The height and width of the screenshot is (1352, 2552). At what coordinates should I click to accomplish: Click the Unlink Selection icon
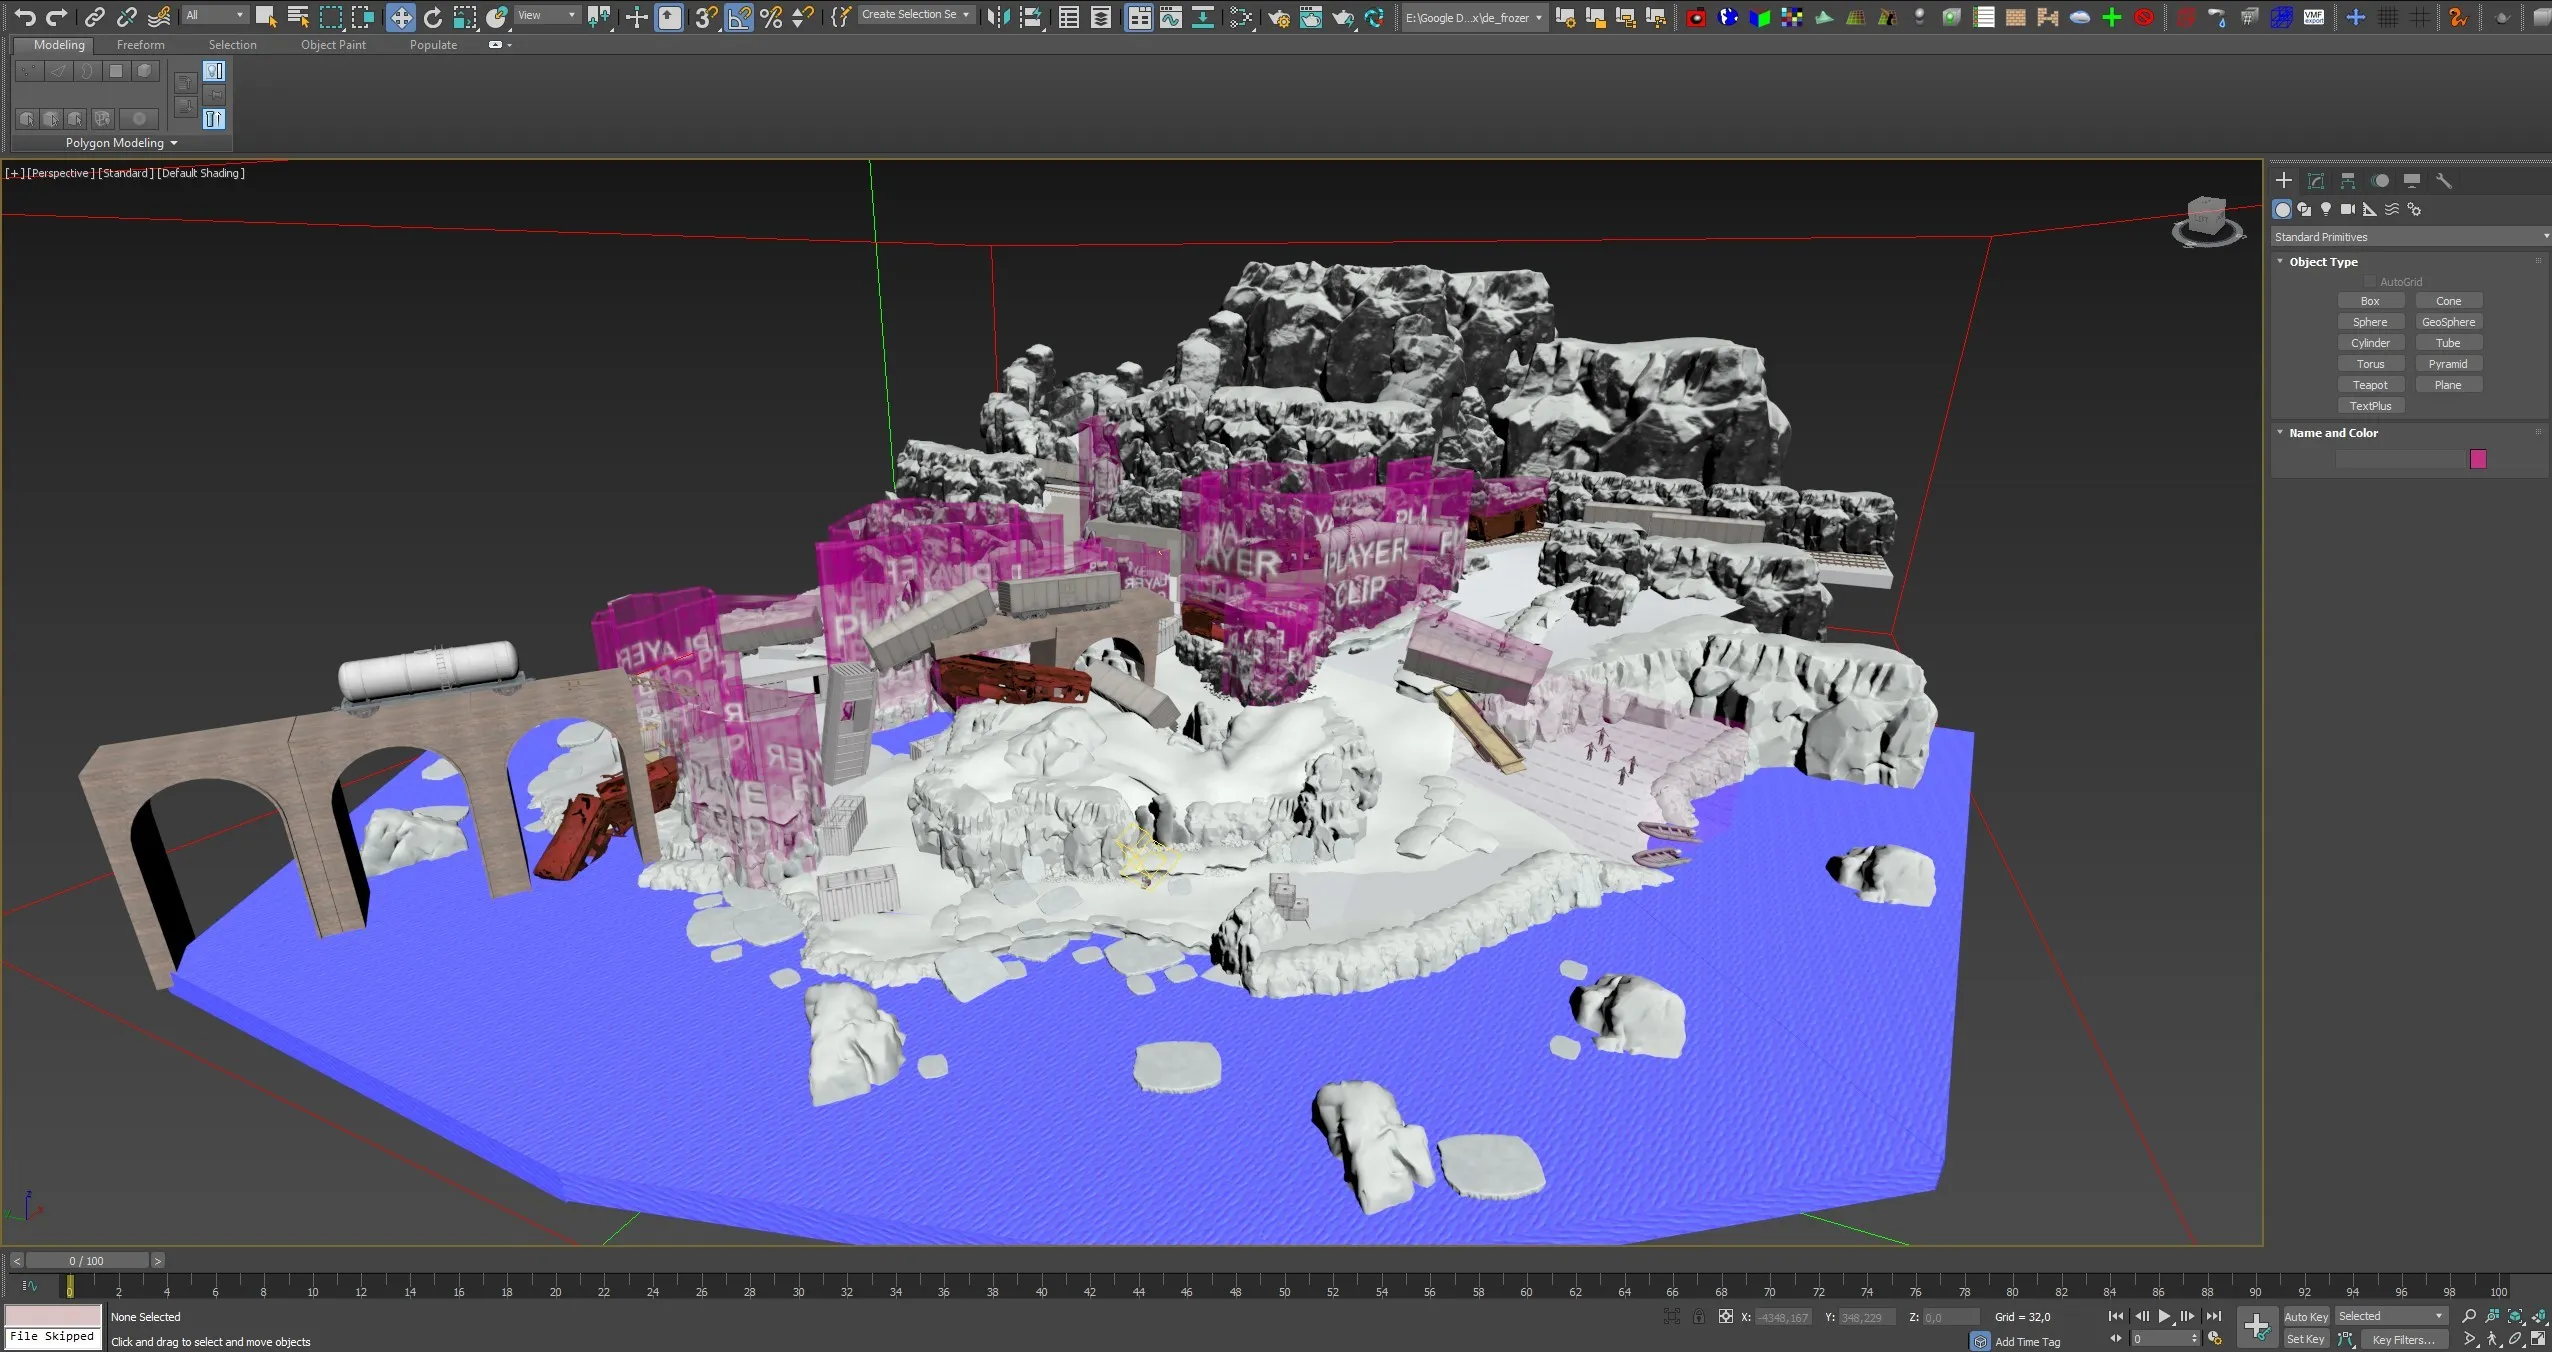[x=127, y=16]
